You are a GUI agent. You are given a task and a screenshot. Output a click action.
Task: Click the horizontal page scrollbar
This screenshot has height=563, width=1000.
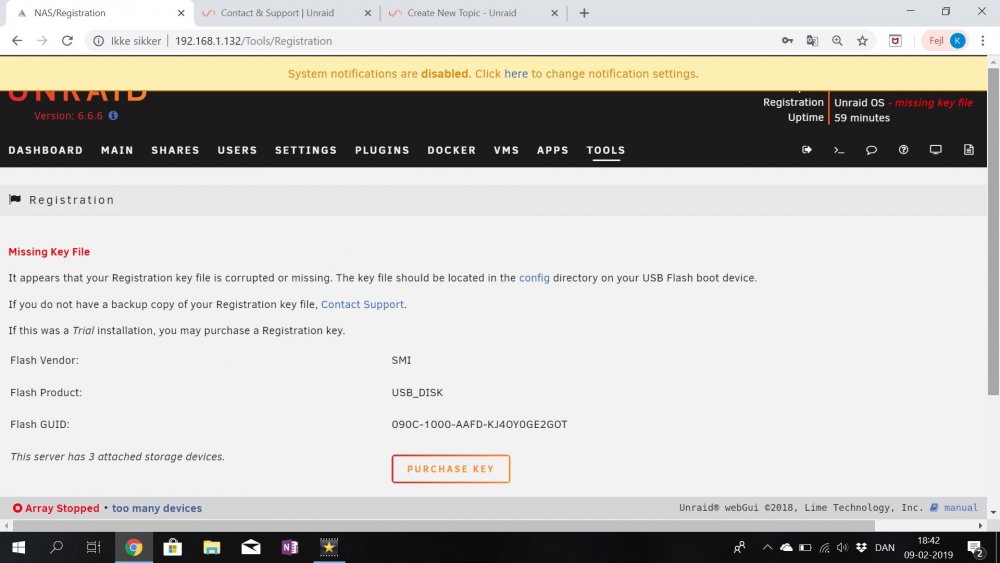pos(444,525)
